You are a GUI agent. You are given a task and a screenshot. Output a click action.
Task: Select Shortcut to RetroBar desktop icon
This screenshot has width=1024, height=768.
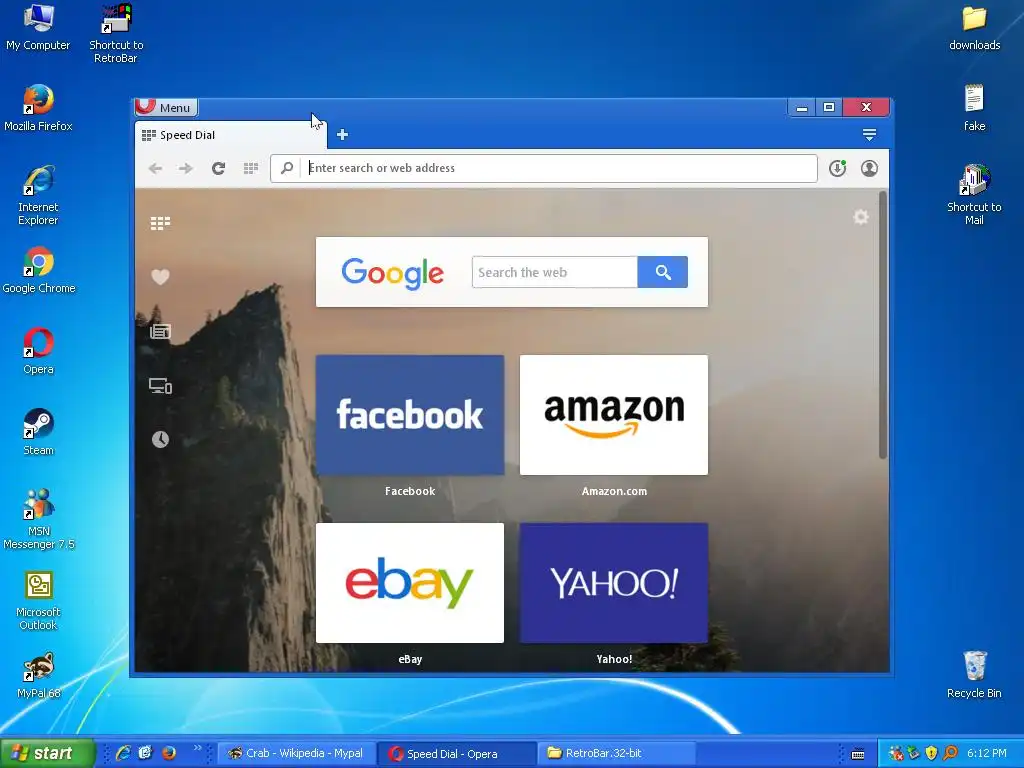tap(116, 34)
